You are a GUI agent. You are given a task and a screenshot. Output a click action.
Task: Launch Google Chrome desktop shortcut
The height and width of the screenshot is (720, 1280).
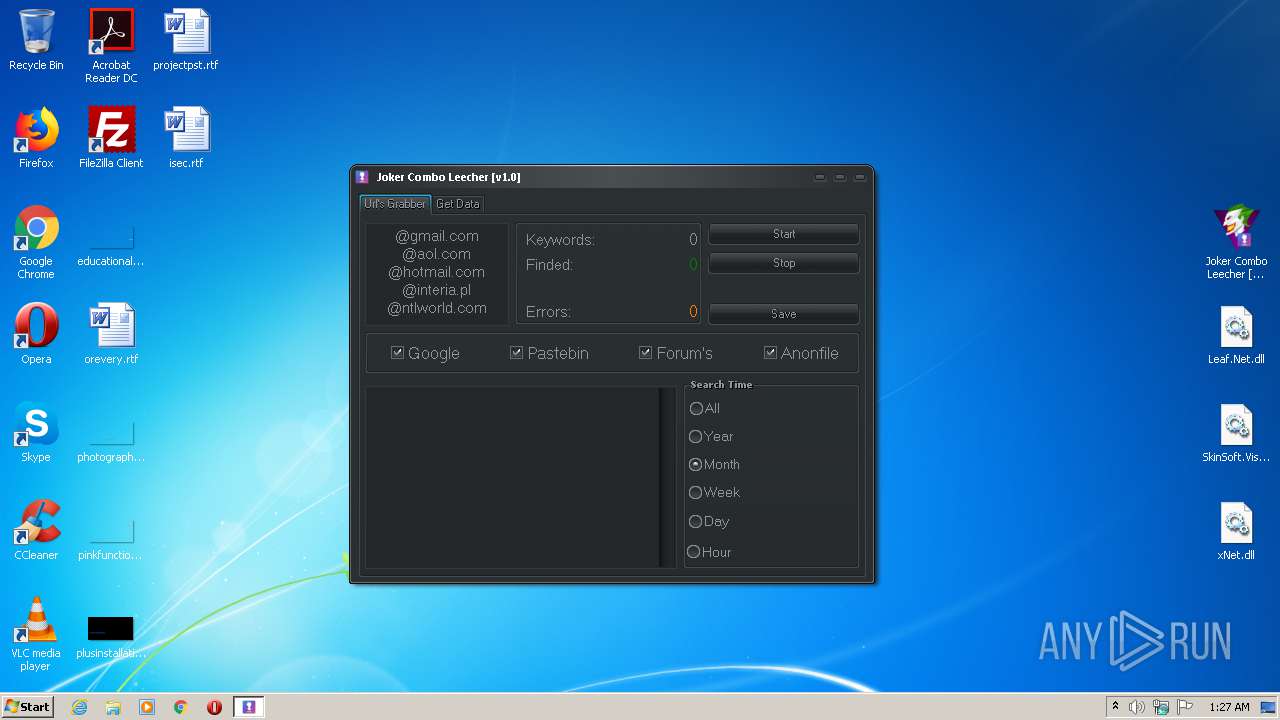[36, 243]
